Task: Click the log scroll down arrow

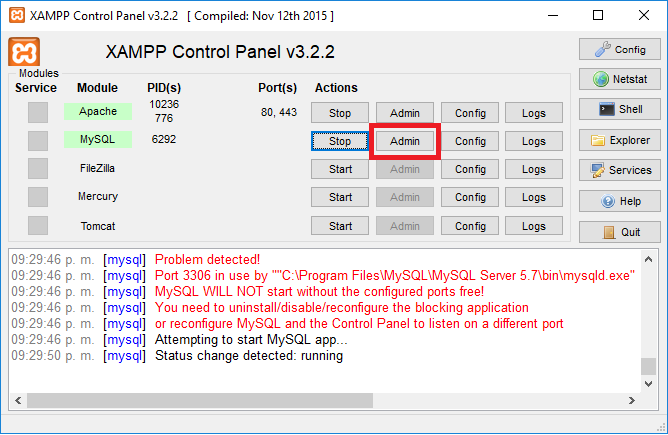Action: [648, 384]
